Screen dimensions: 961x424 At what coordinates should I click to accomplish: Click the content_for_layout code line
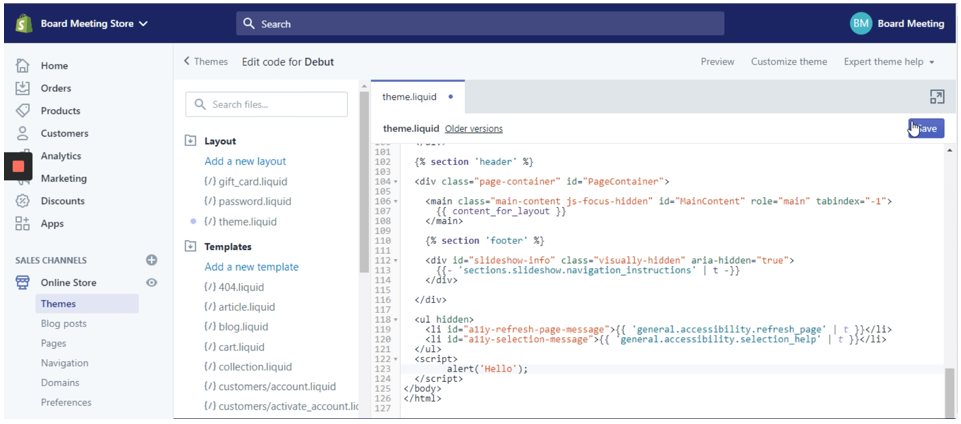pyautogui.click(x=500, y=211)
